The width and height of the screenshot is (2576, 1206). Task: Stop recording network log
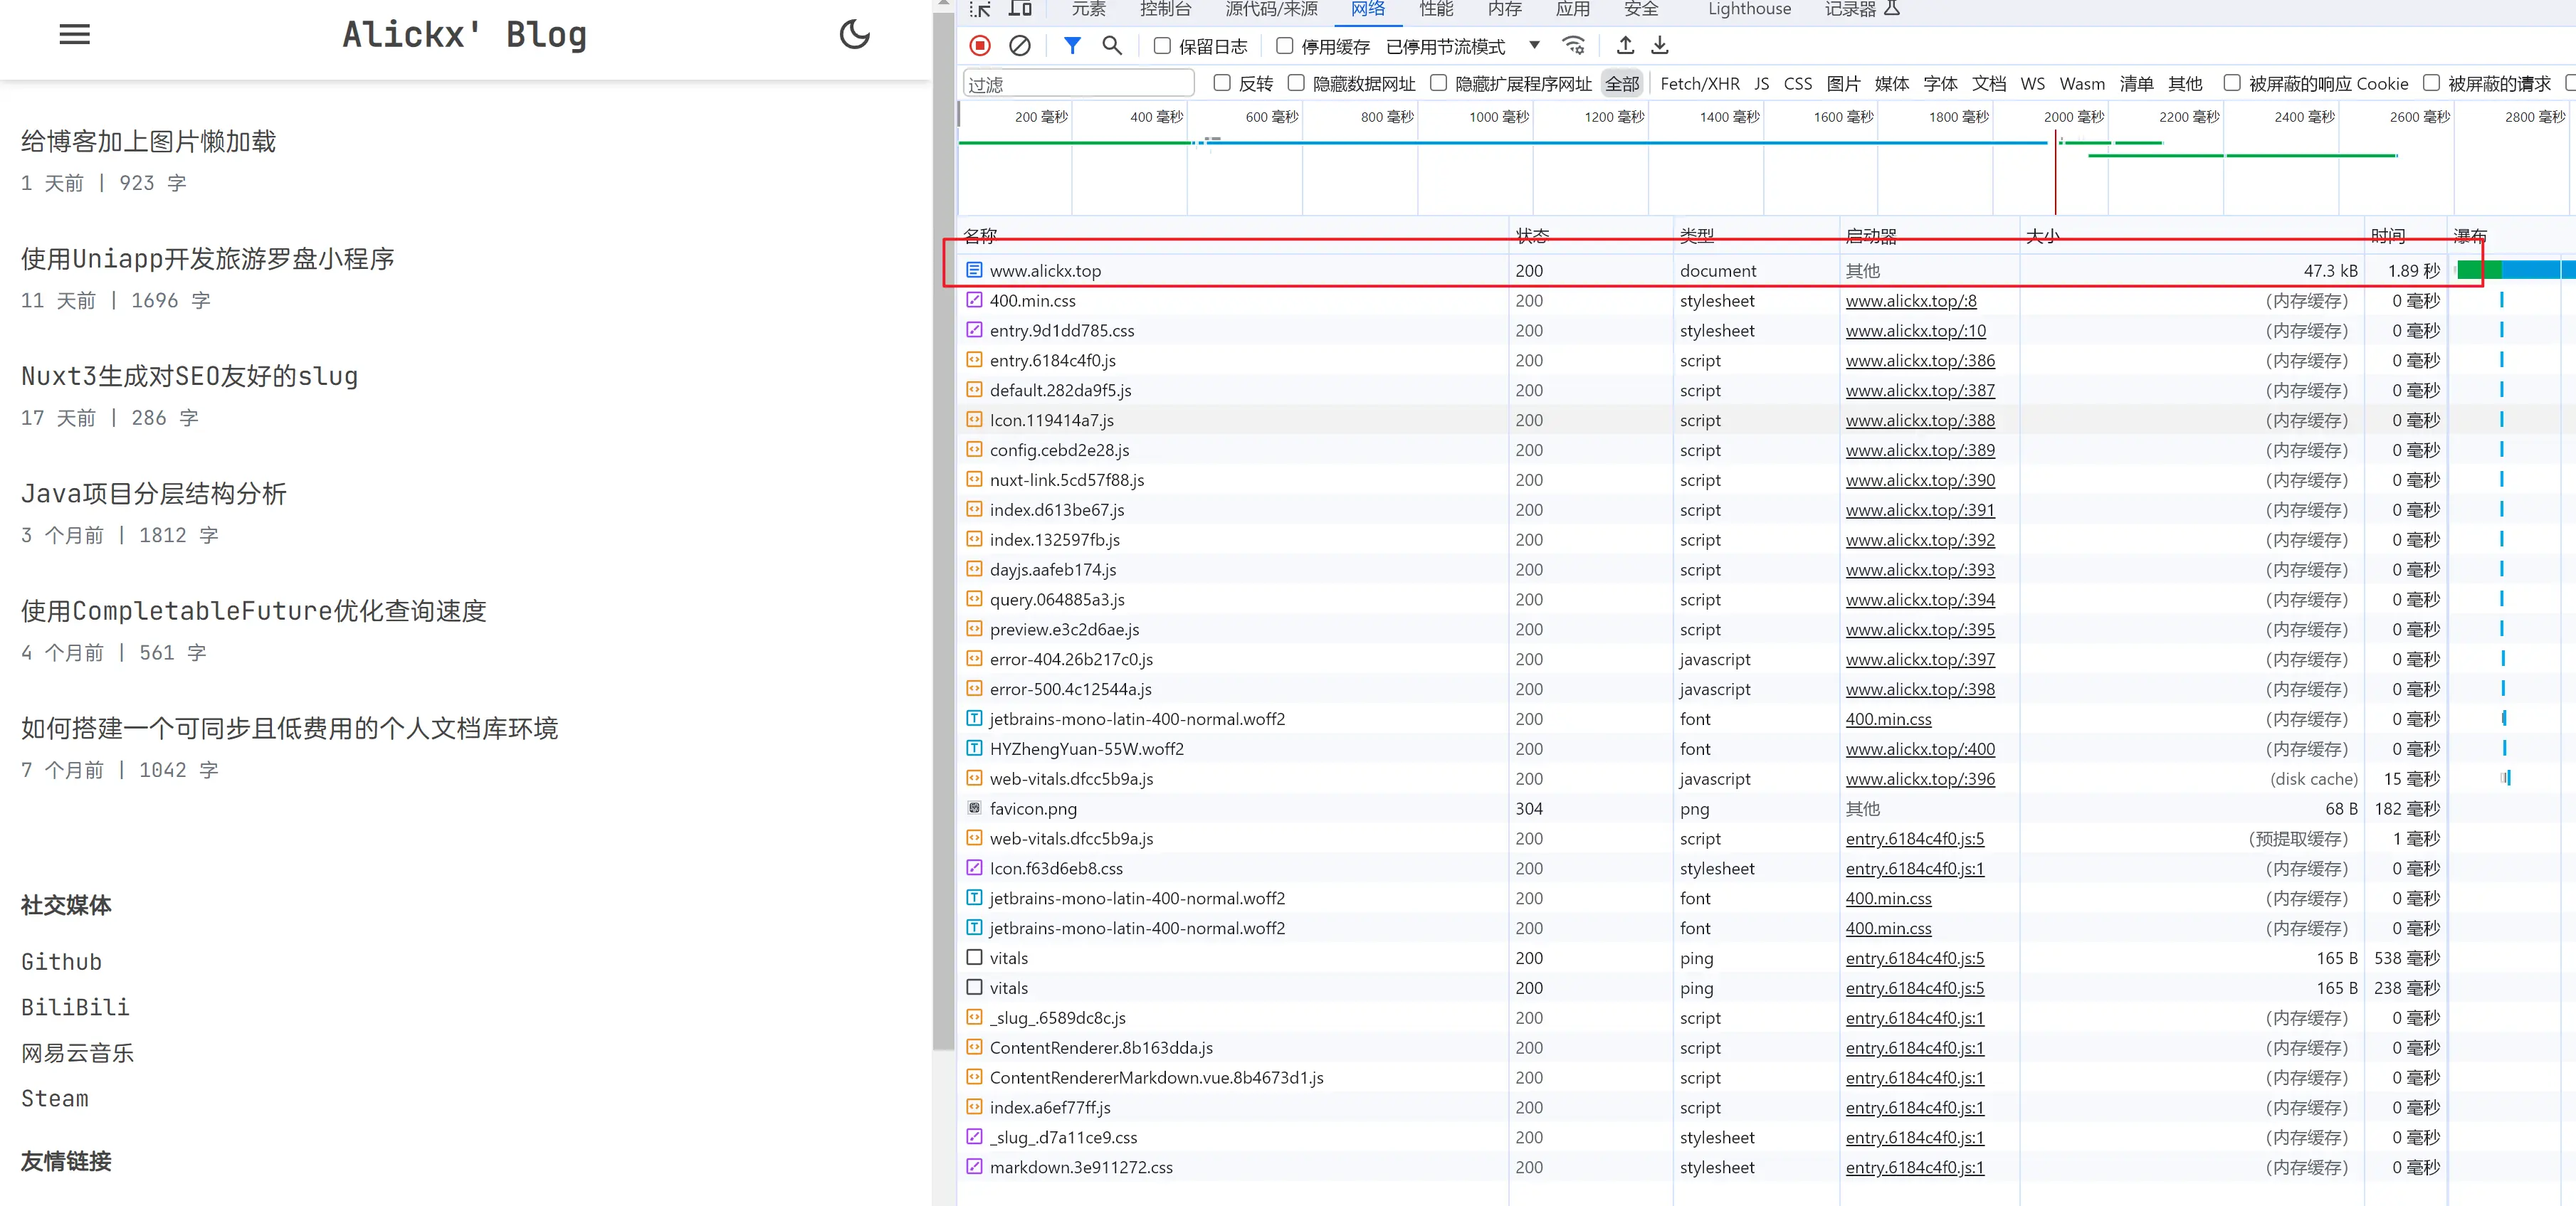[x=980, y=46]
